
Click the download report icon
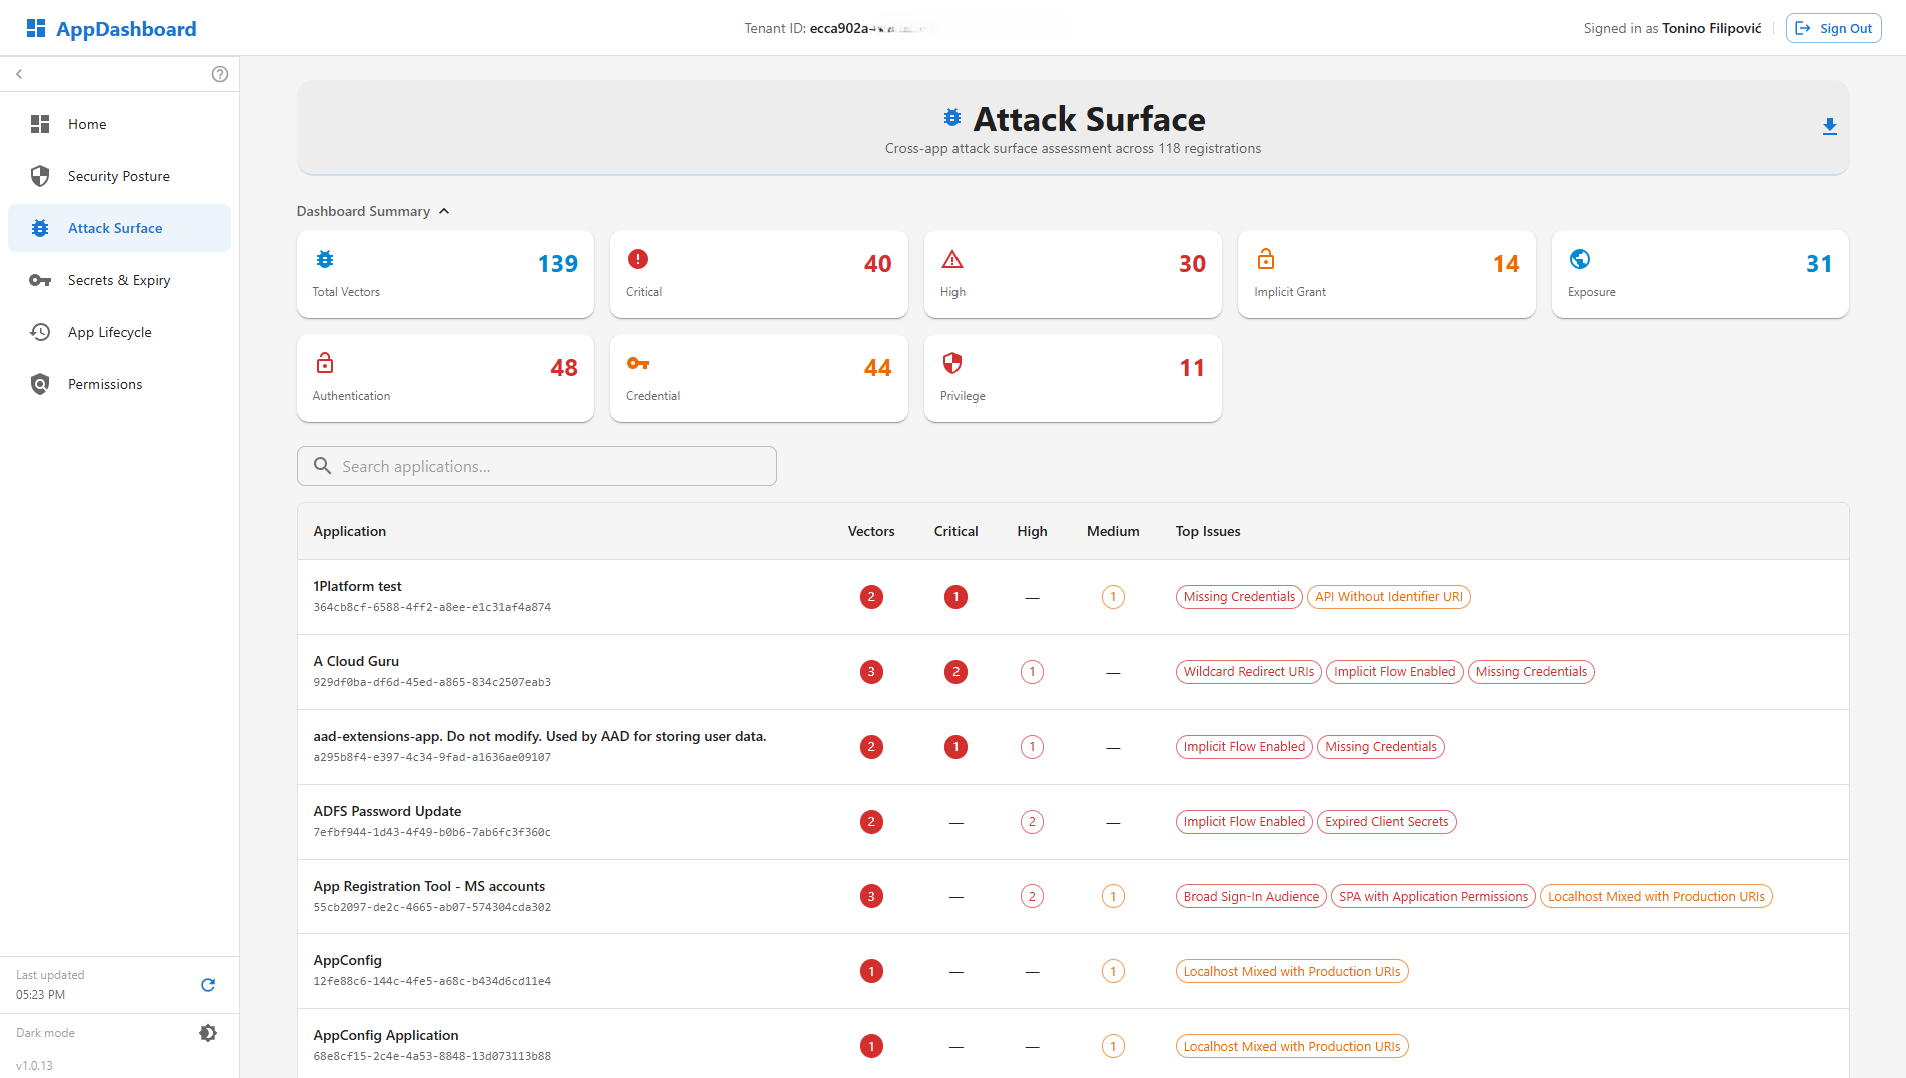[1829, 127]
